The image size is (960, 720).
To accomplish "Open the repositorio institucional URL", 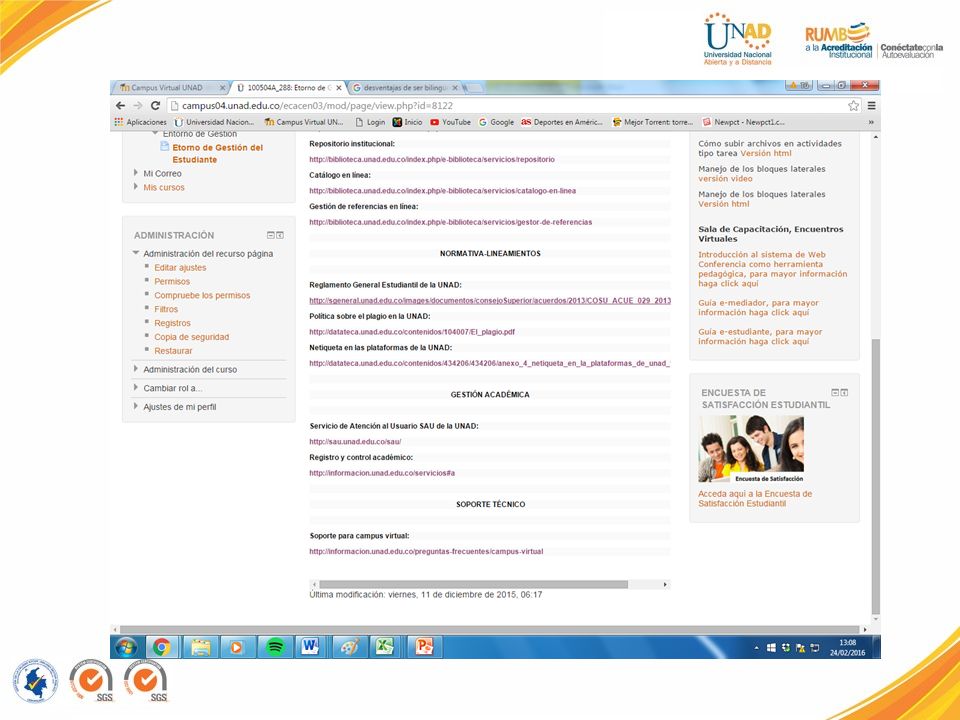I will pyautogui.click(x=432, y=159).
